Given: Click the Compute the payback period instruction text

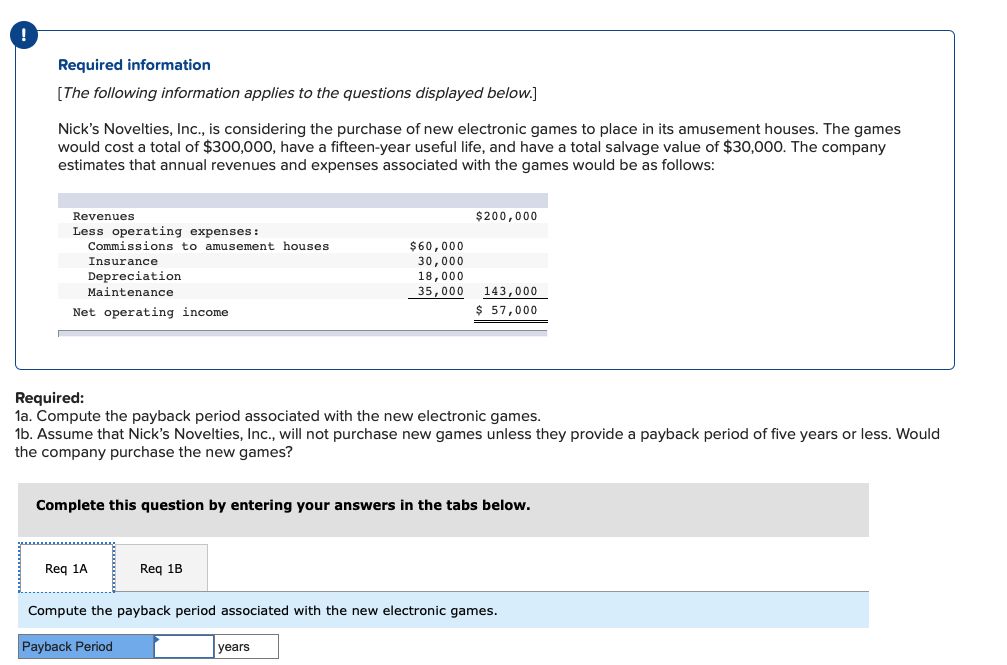Looking at the screenshot, I should [263, 610].
